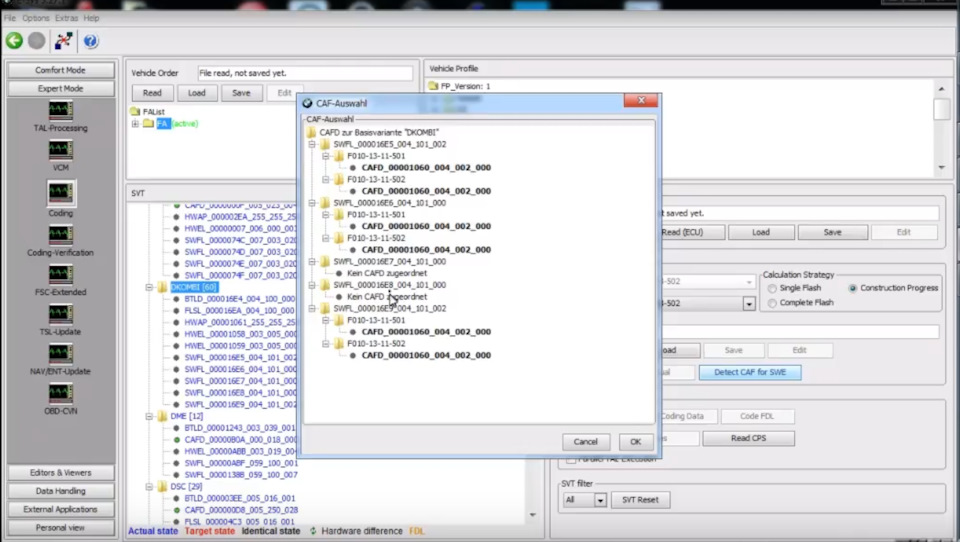Image resolution: width=960 pixels, height=542 pixels.
Task: Click Read CPS button
Action: tap(748, 438)
